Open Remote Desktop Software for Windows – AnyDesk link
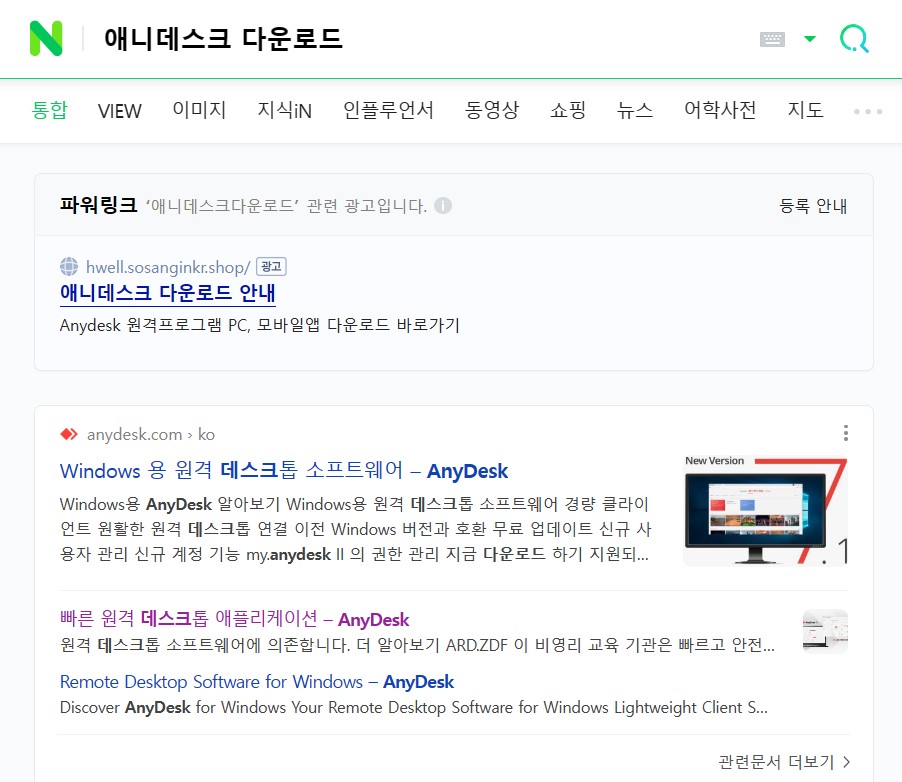The width and height of the screenshot is (902, 782). 257,682
